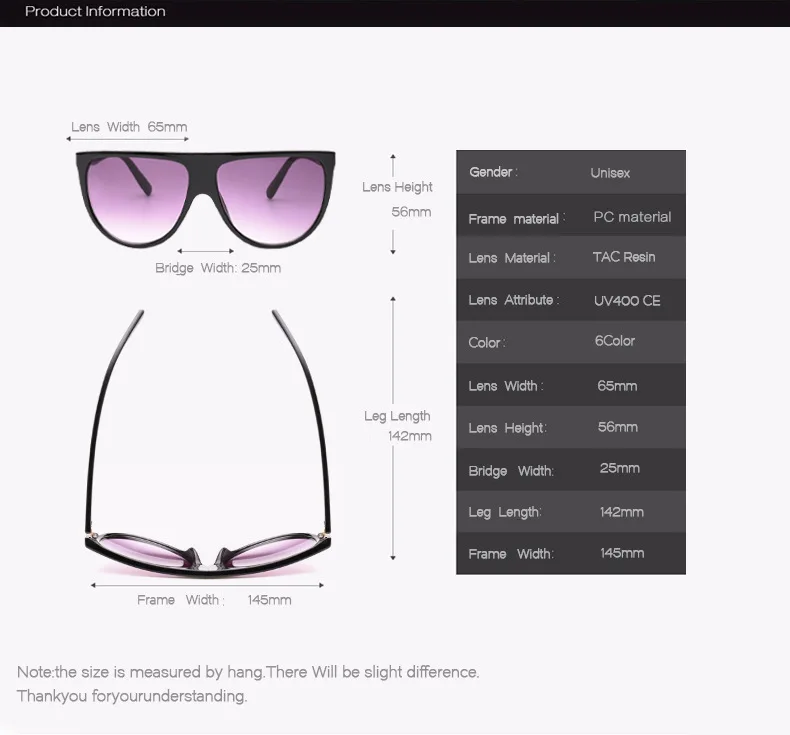Click the 'Frame Width : 145mm' diagram label

214,600
